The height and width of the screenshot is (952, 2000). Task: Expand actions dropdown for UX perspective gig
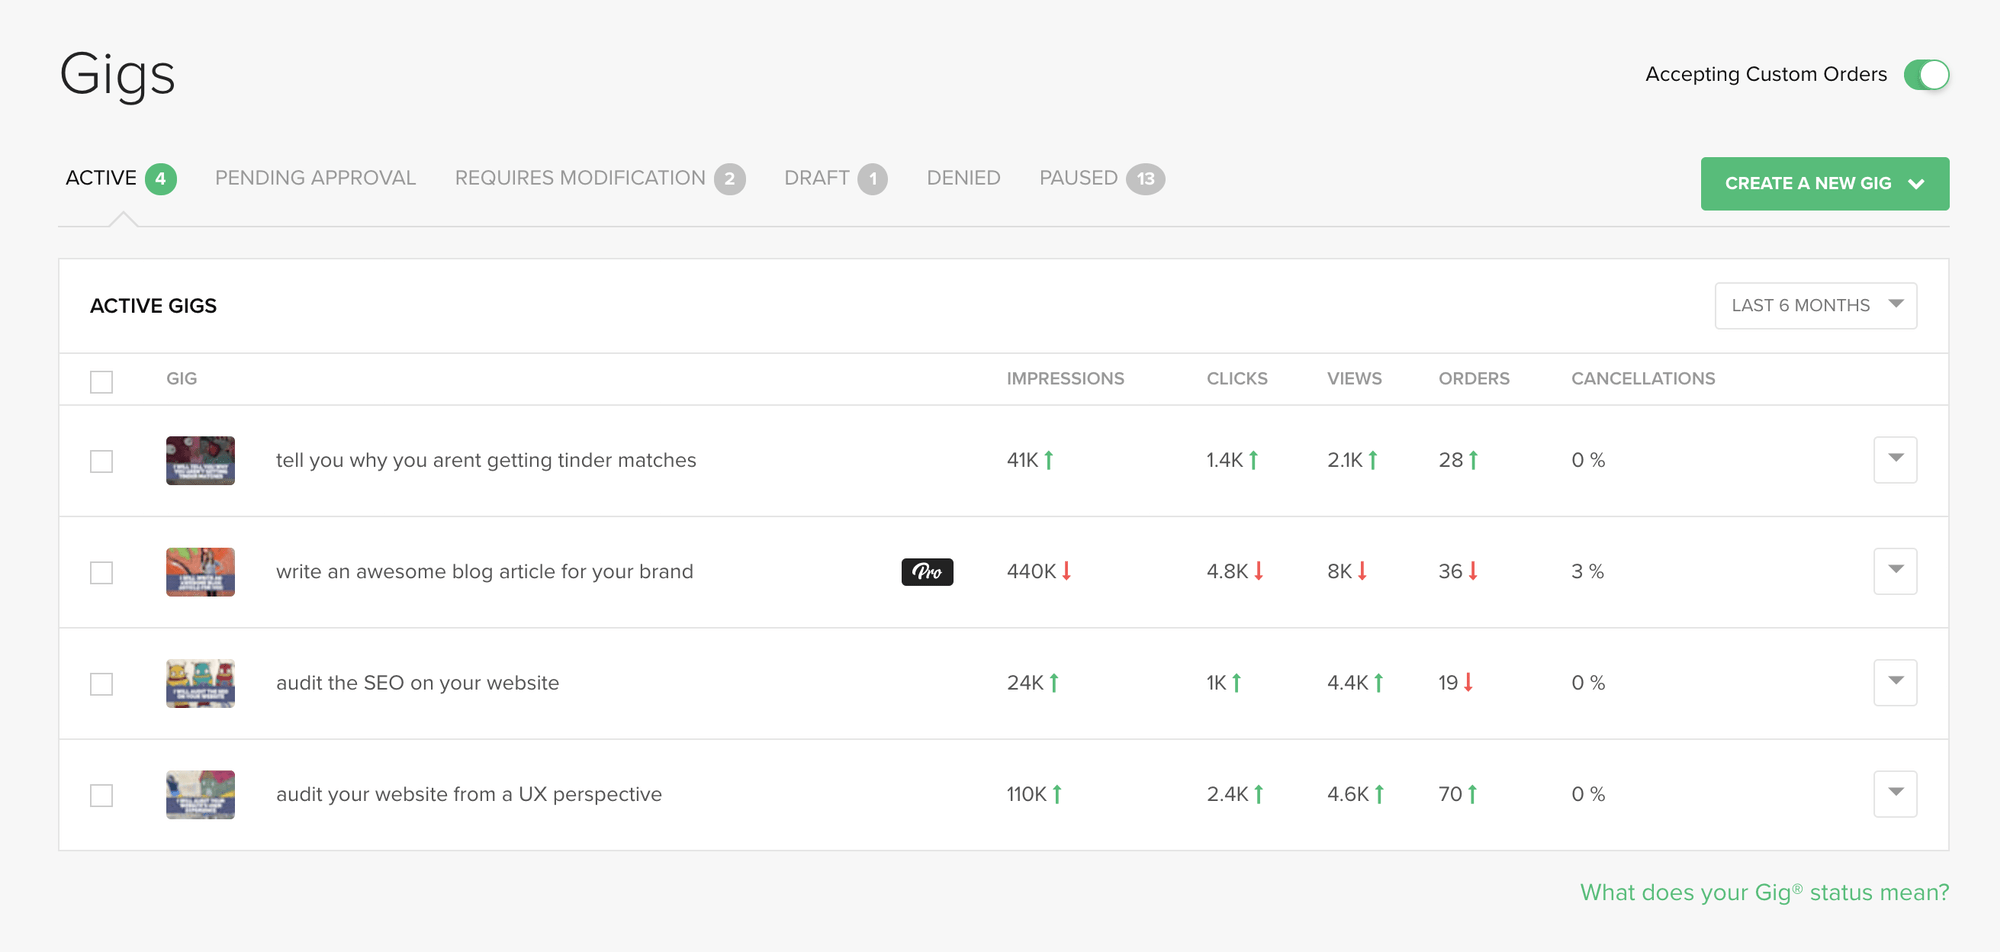coord(1895,794)
